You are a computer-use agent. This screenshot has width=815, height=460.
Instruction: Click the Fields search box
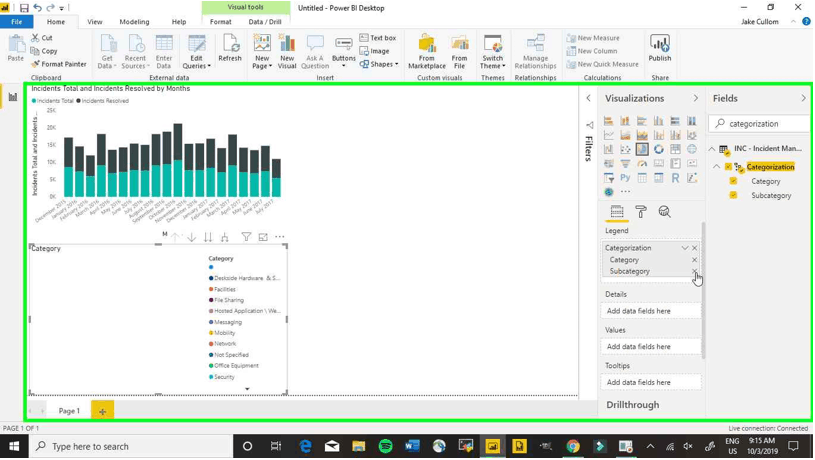(x=760, y=124)
